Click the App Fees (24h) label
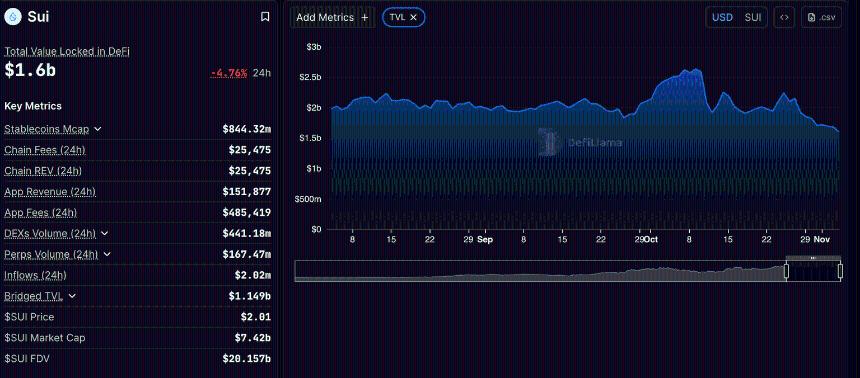 click(x=41, y=212)
